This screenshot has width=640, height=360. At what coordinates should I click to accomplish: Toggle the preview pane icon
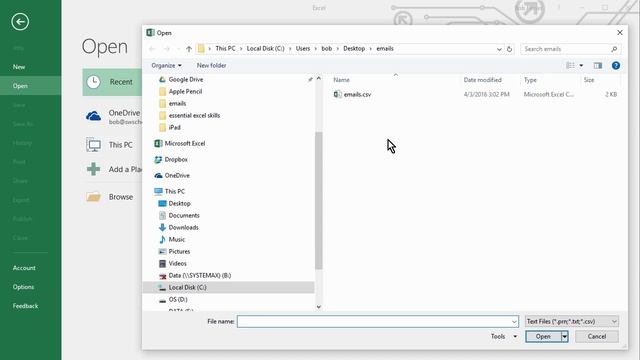pyautogui.click(x=598, y=65)
